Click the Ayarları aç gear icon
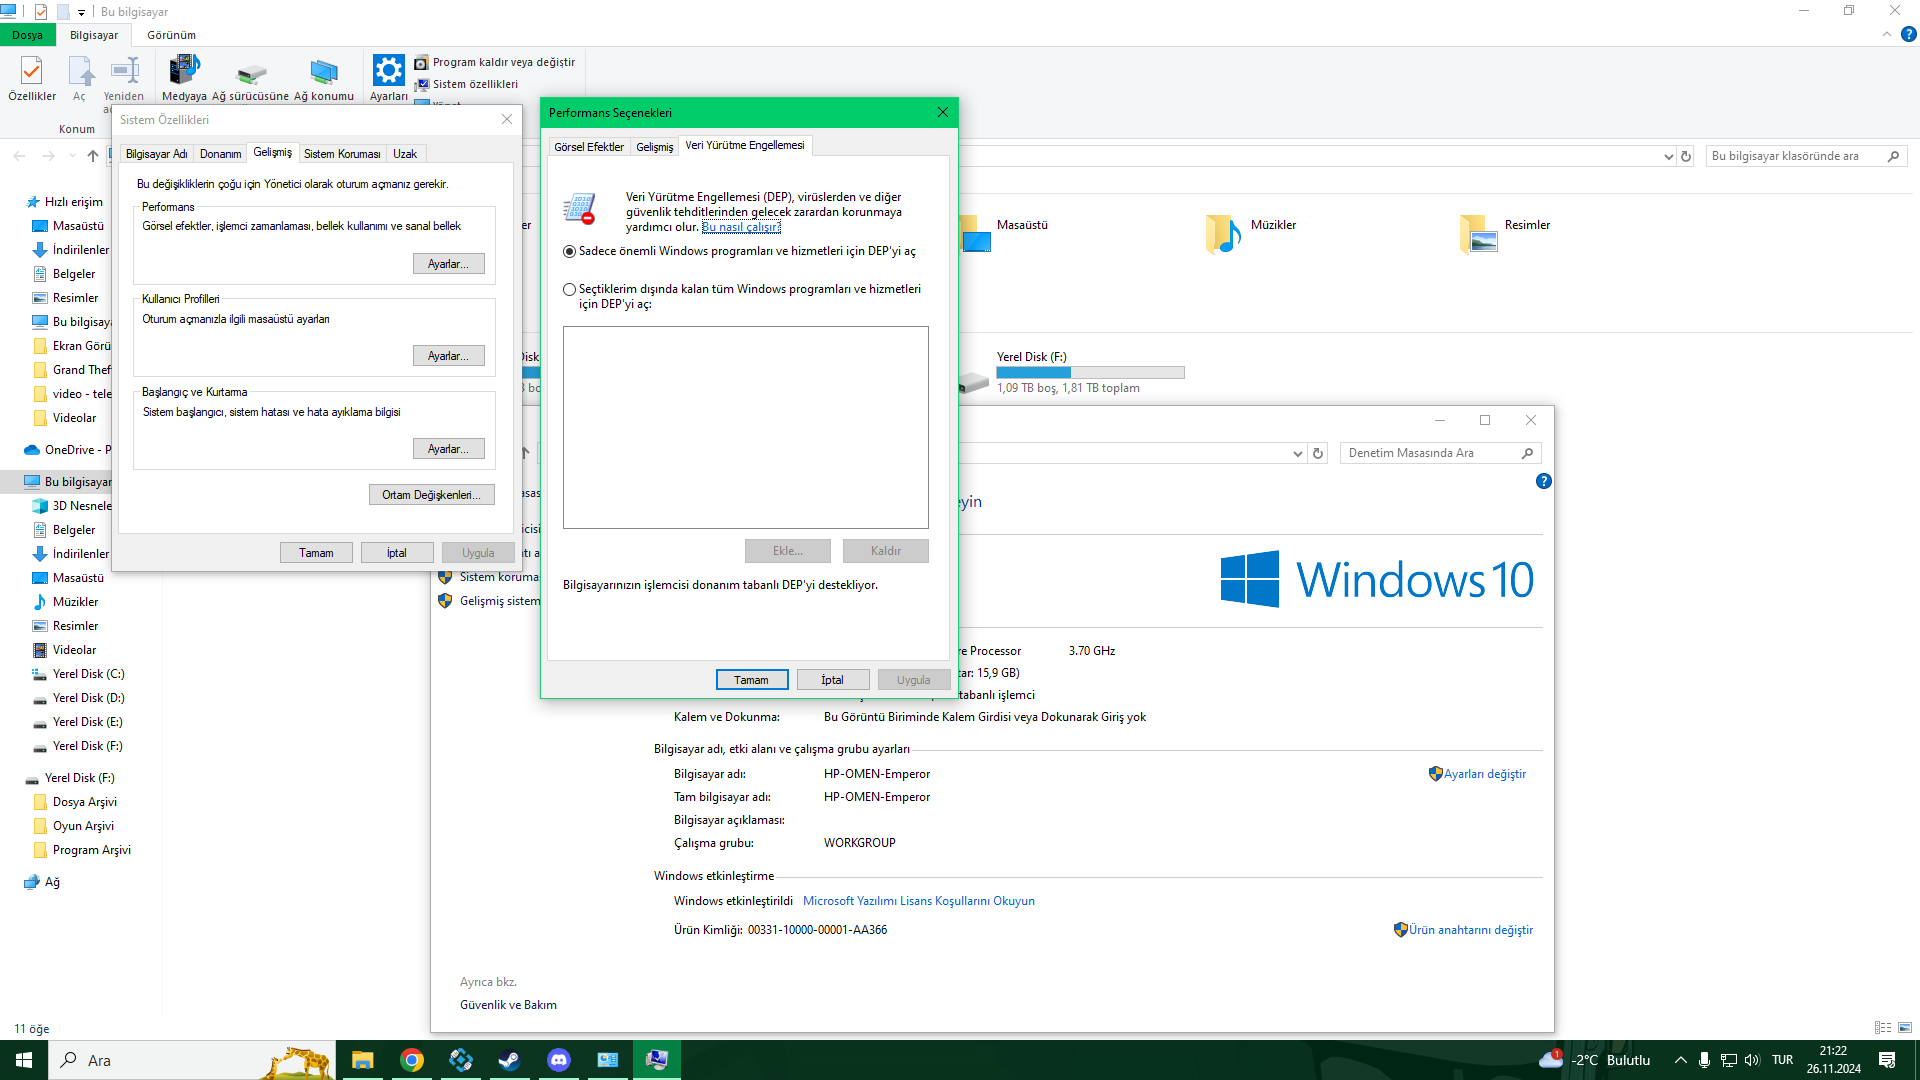Screen dimensions: 1920x1080 [388, 72]
